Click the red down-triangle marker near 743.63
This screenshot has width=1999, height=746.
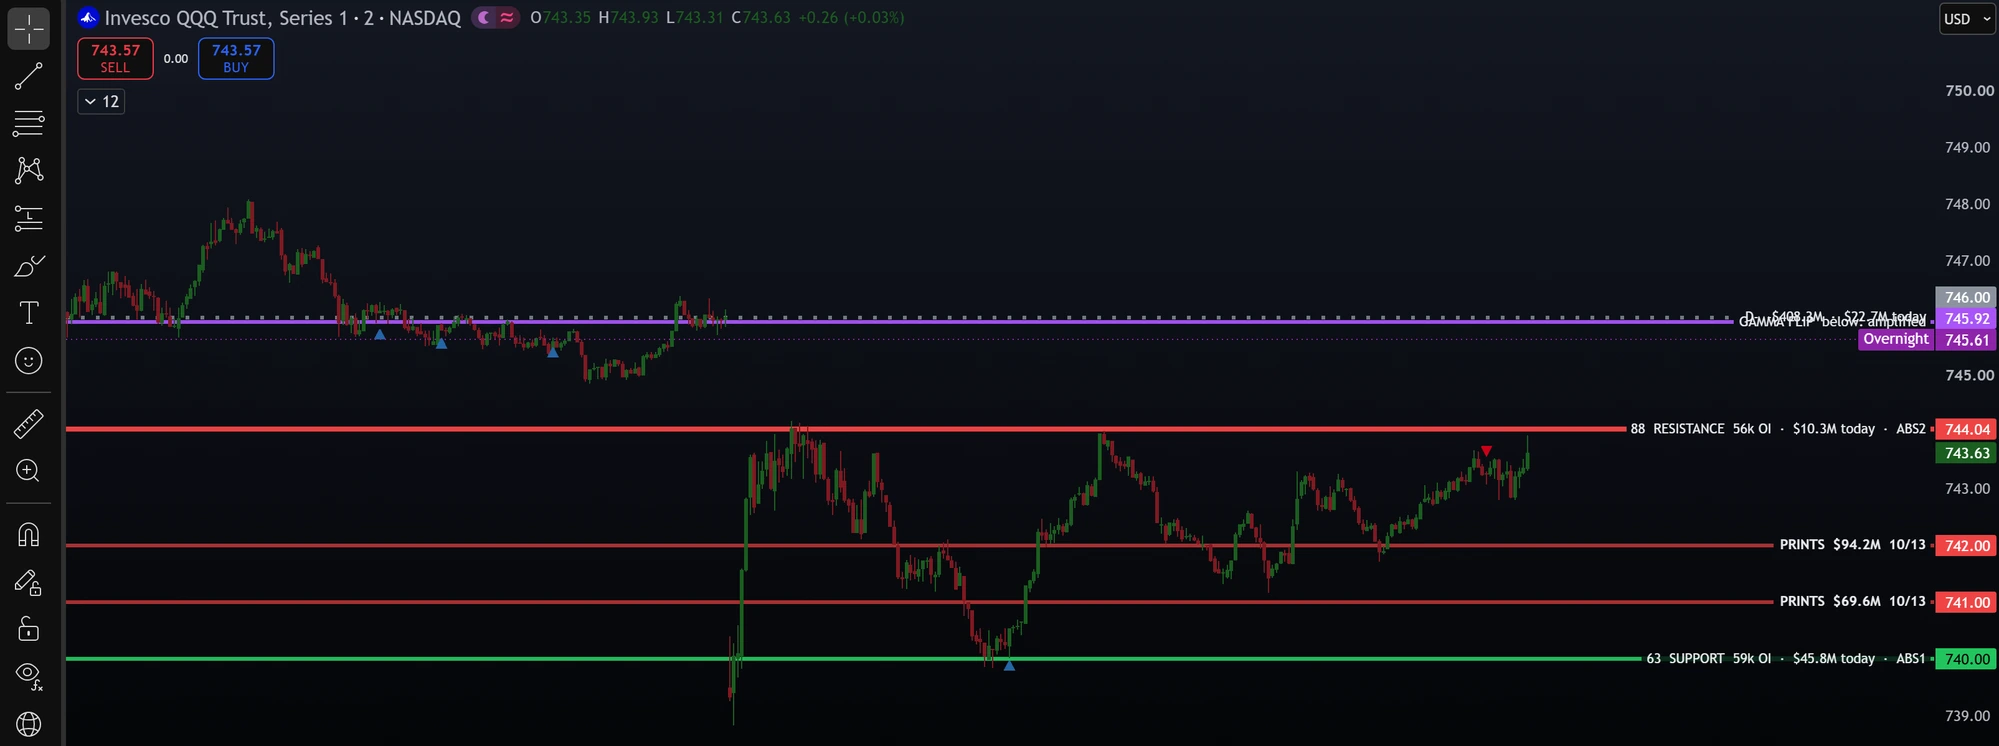point(1486,451)
